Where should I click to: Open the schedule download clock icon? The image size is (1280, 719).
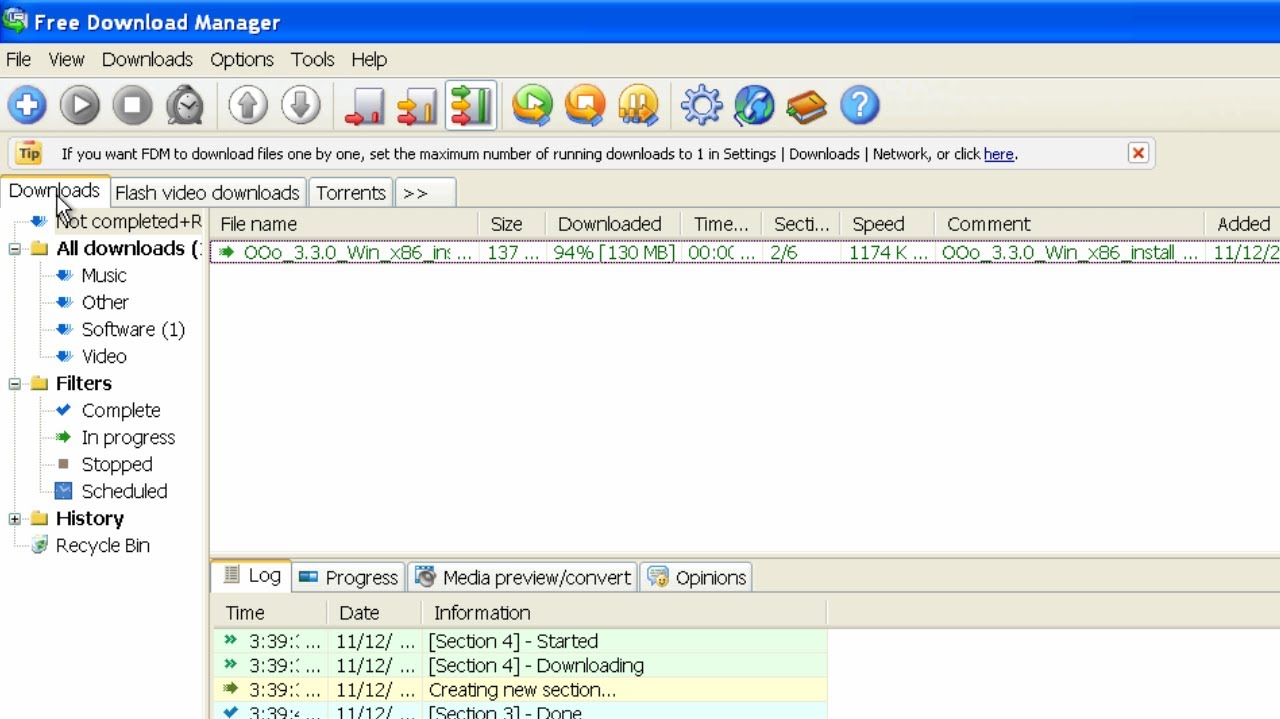coord(185,105)
